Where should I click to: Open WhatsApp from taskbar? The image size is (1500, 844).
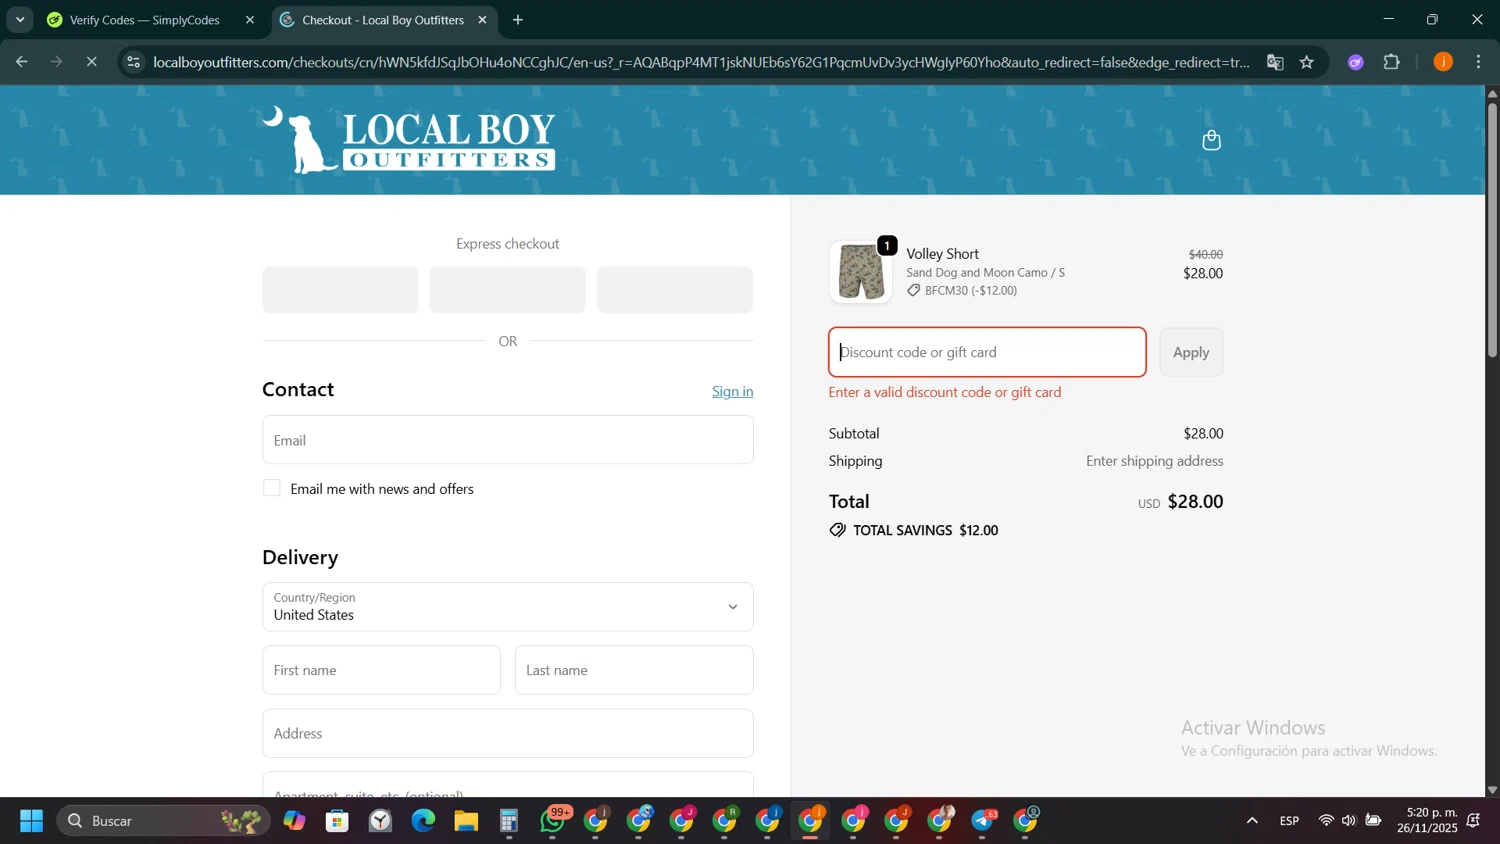pos(553,821)
